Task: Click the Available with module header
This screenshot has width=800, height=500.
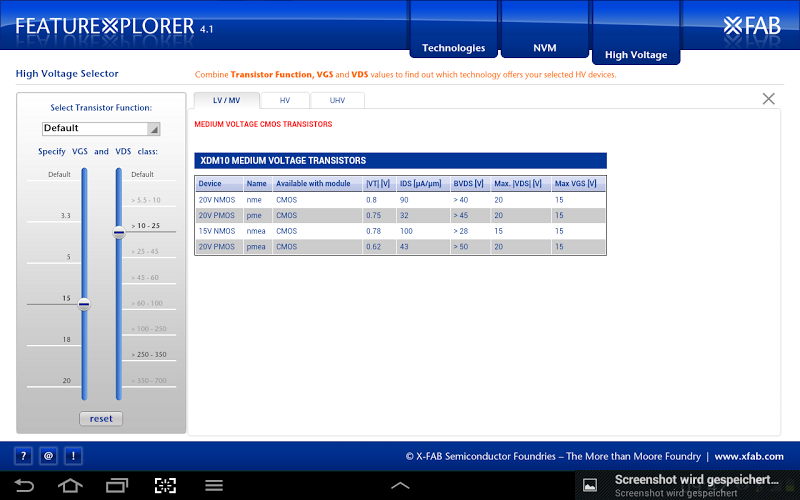Action: click(x=317, y=184)
